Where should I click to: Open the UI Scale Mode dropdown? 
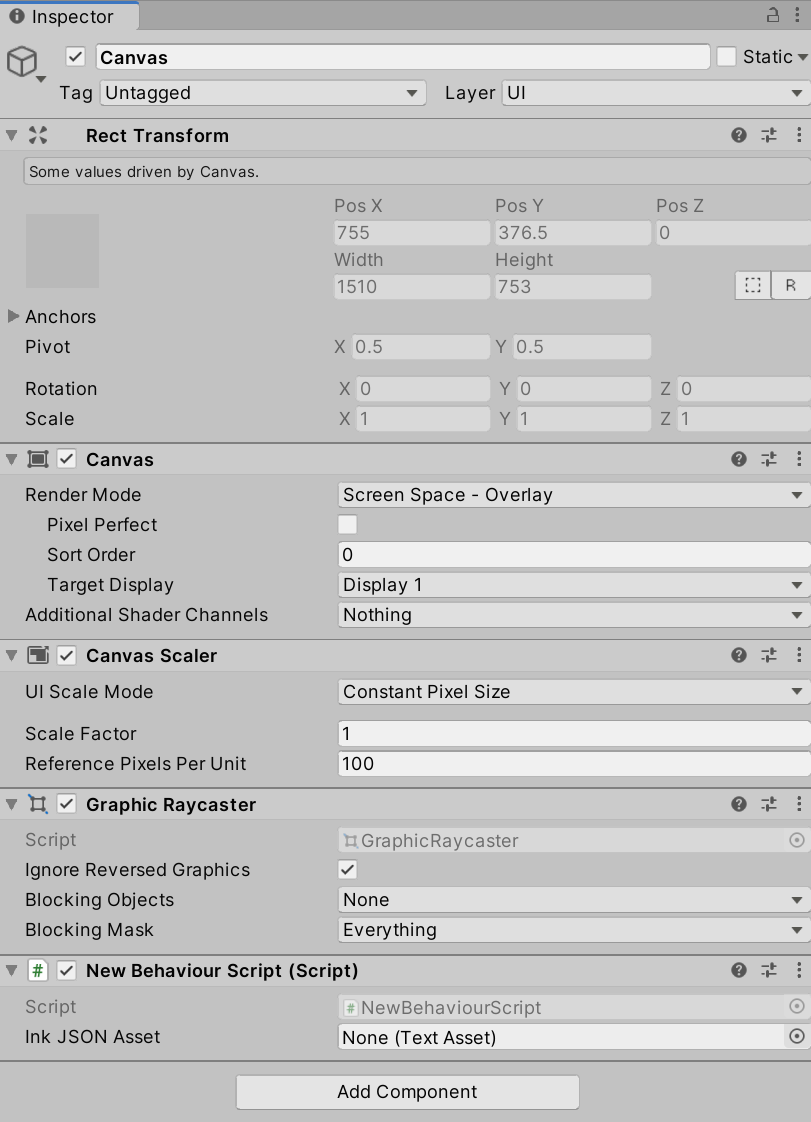[x=574, y=692]
